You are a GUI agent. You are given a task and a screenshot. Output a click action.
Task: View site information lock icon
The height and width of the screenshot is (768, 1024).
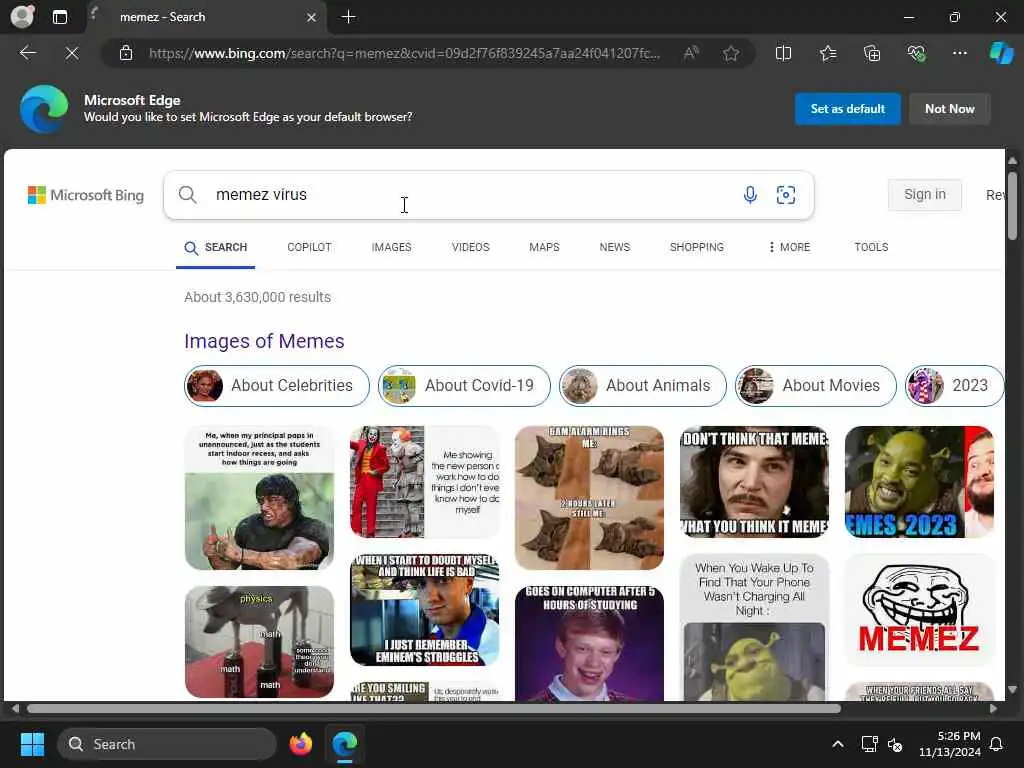[126, 53]
